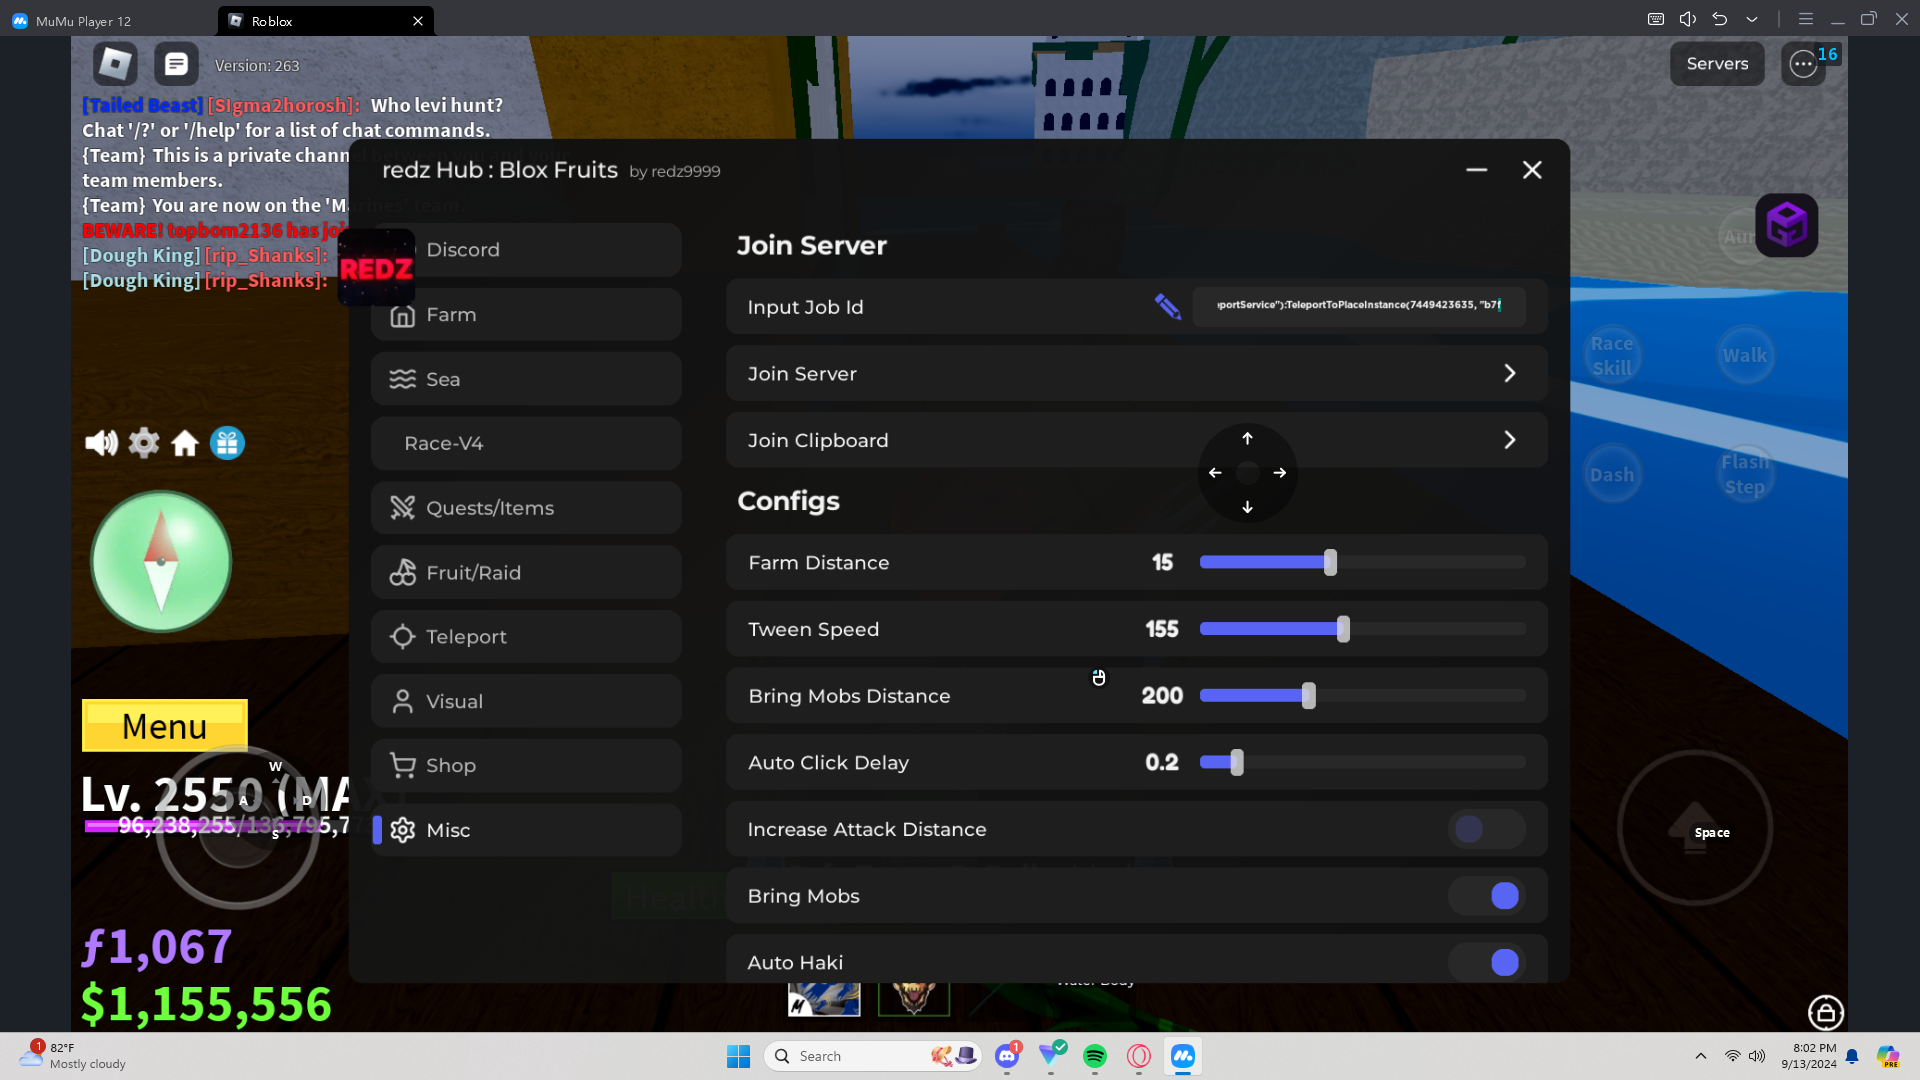Open the Farm tab in sidebar
Screen dimensions: 1920x1080
[x=526, y=315]
